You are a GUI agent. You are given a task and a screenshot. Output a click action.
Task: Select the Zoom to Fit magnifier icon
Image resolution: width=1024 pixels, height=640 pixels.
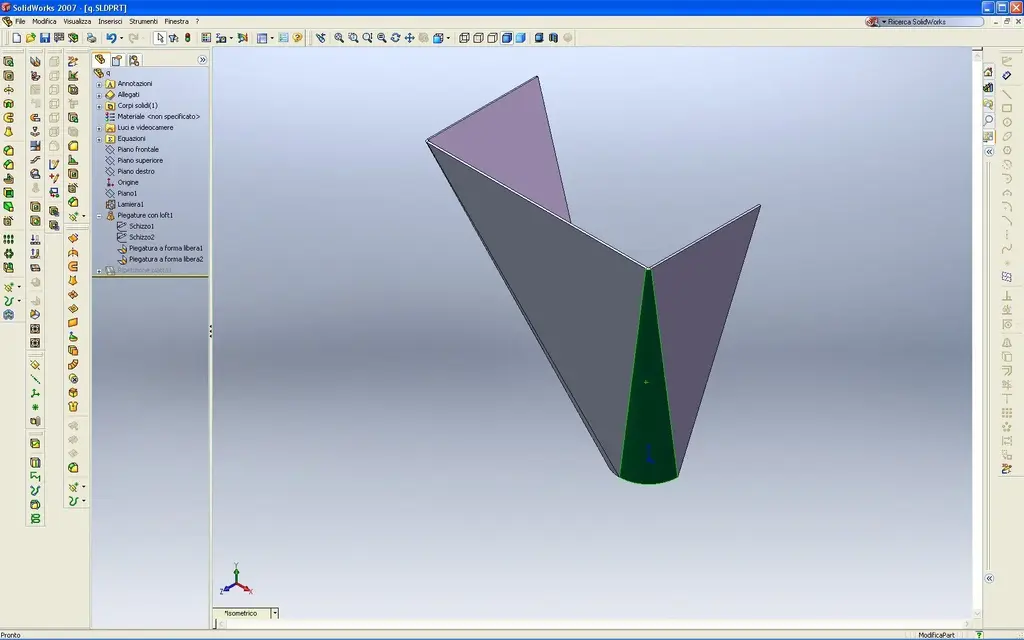pos(339,38)
